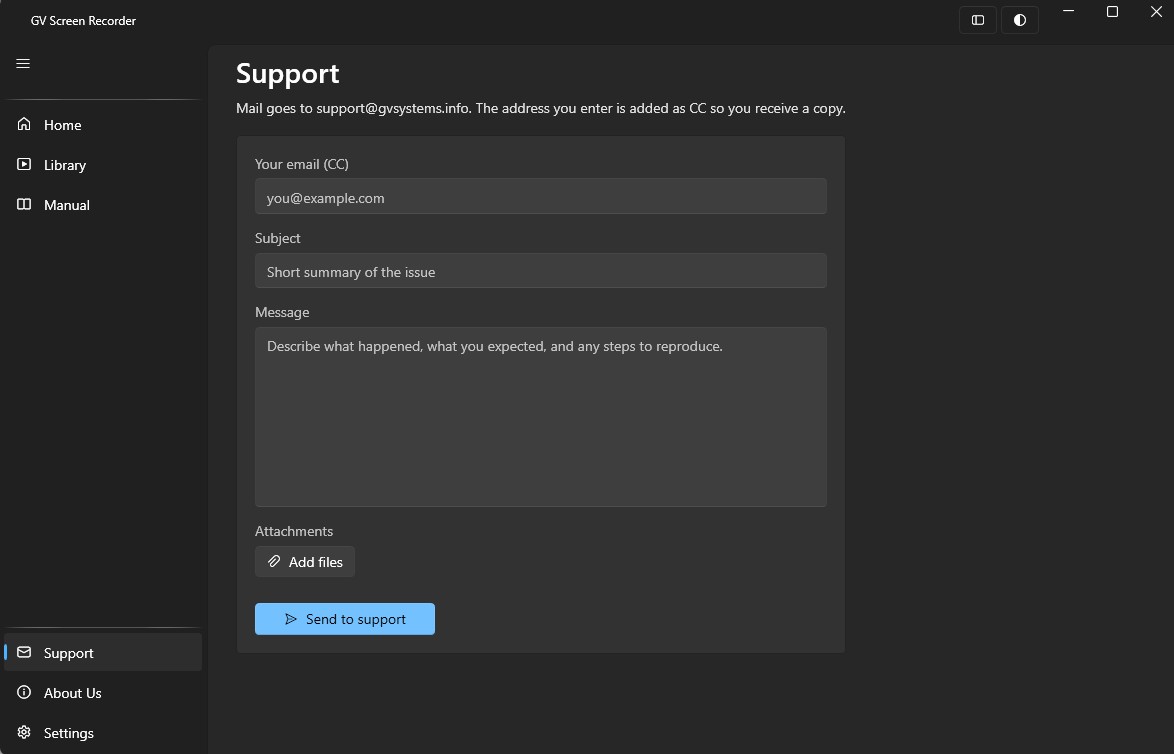The image size is (1174, 754).
Task: Click the Manual book icon in the sidebar
Action: [x=24, y=204]
